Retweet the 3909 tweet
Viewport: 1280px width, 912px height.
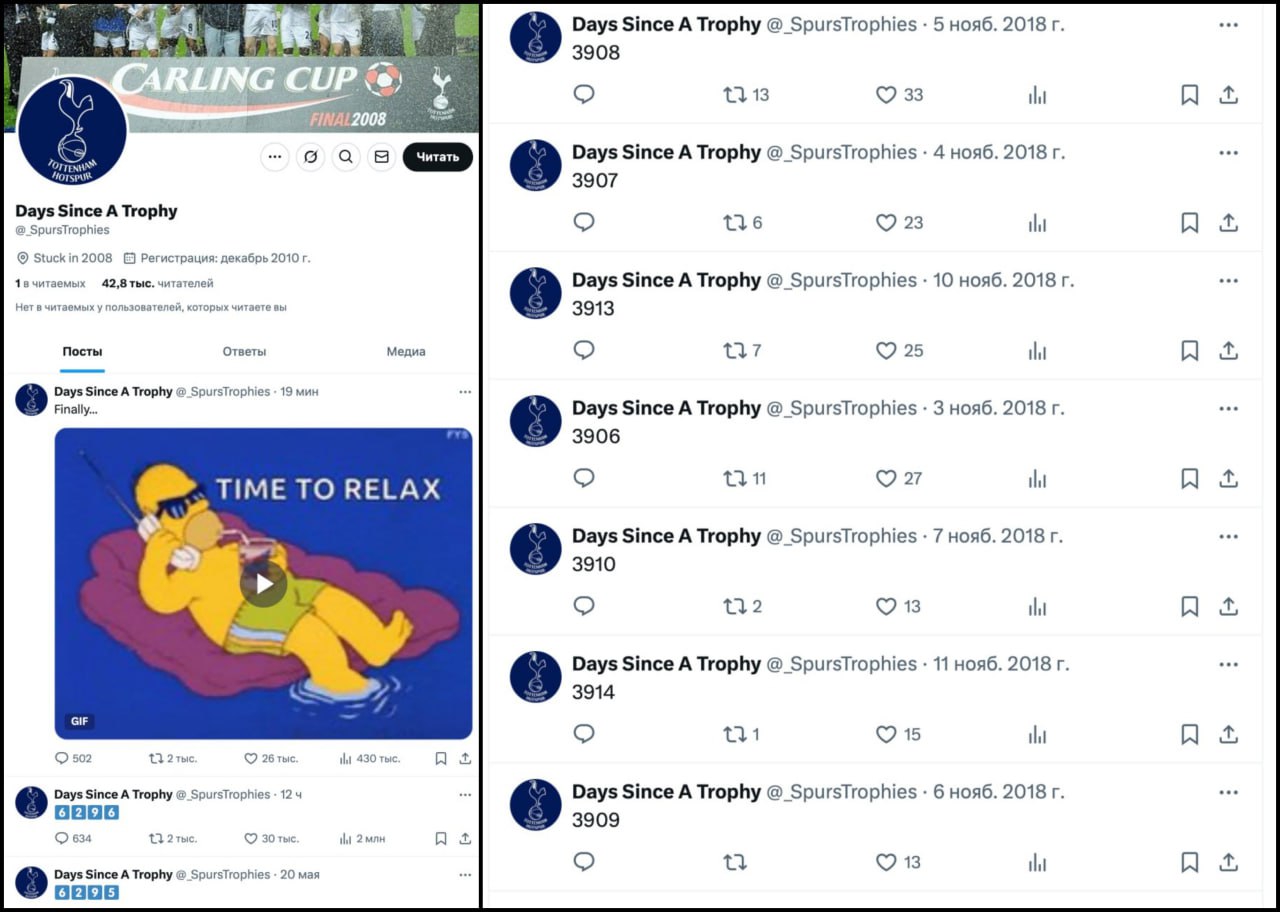tap(735, 862)
